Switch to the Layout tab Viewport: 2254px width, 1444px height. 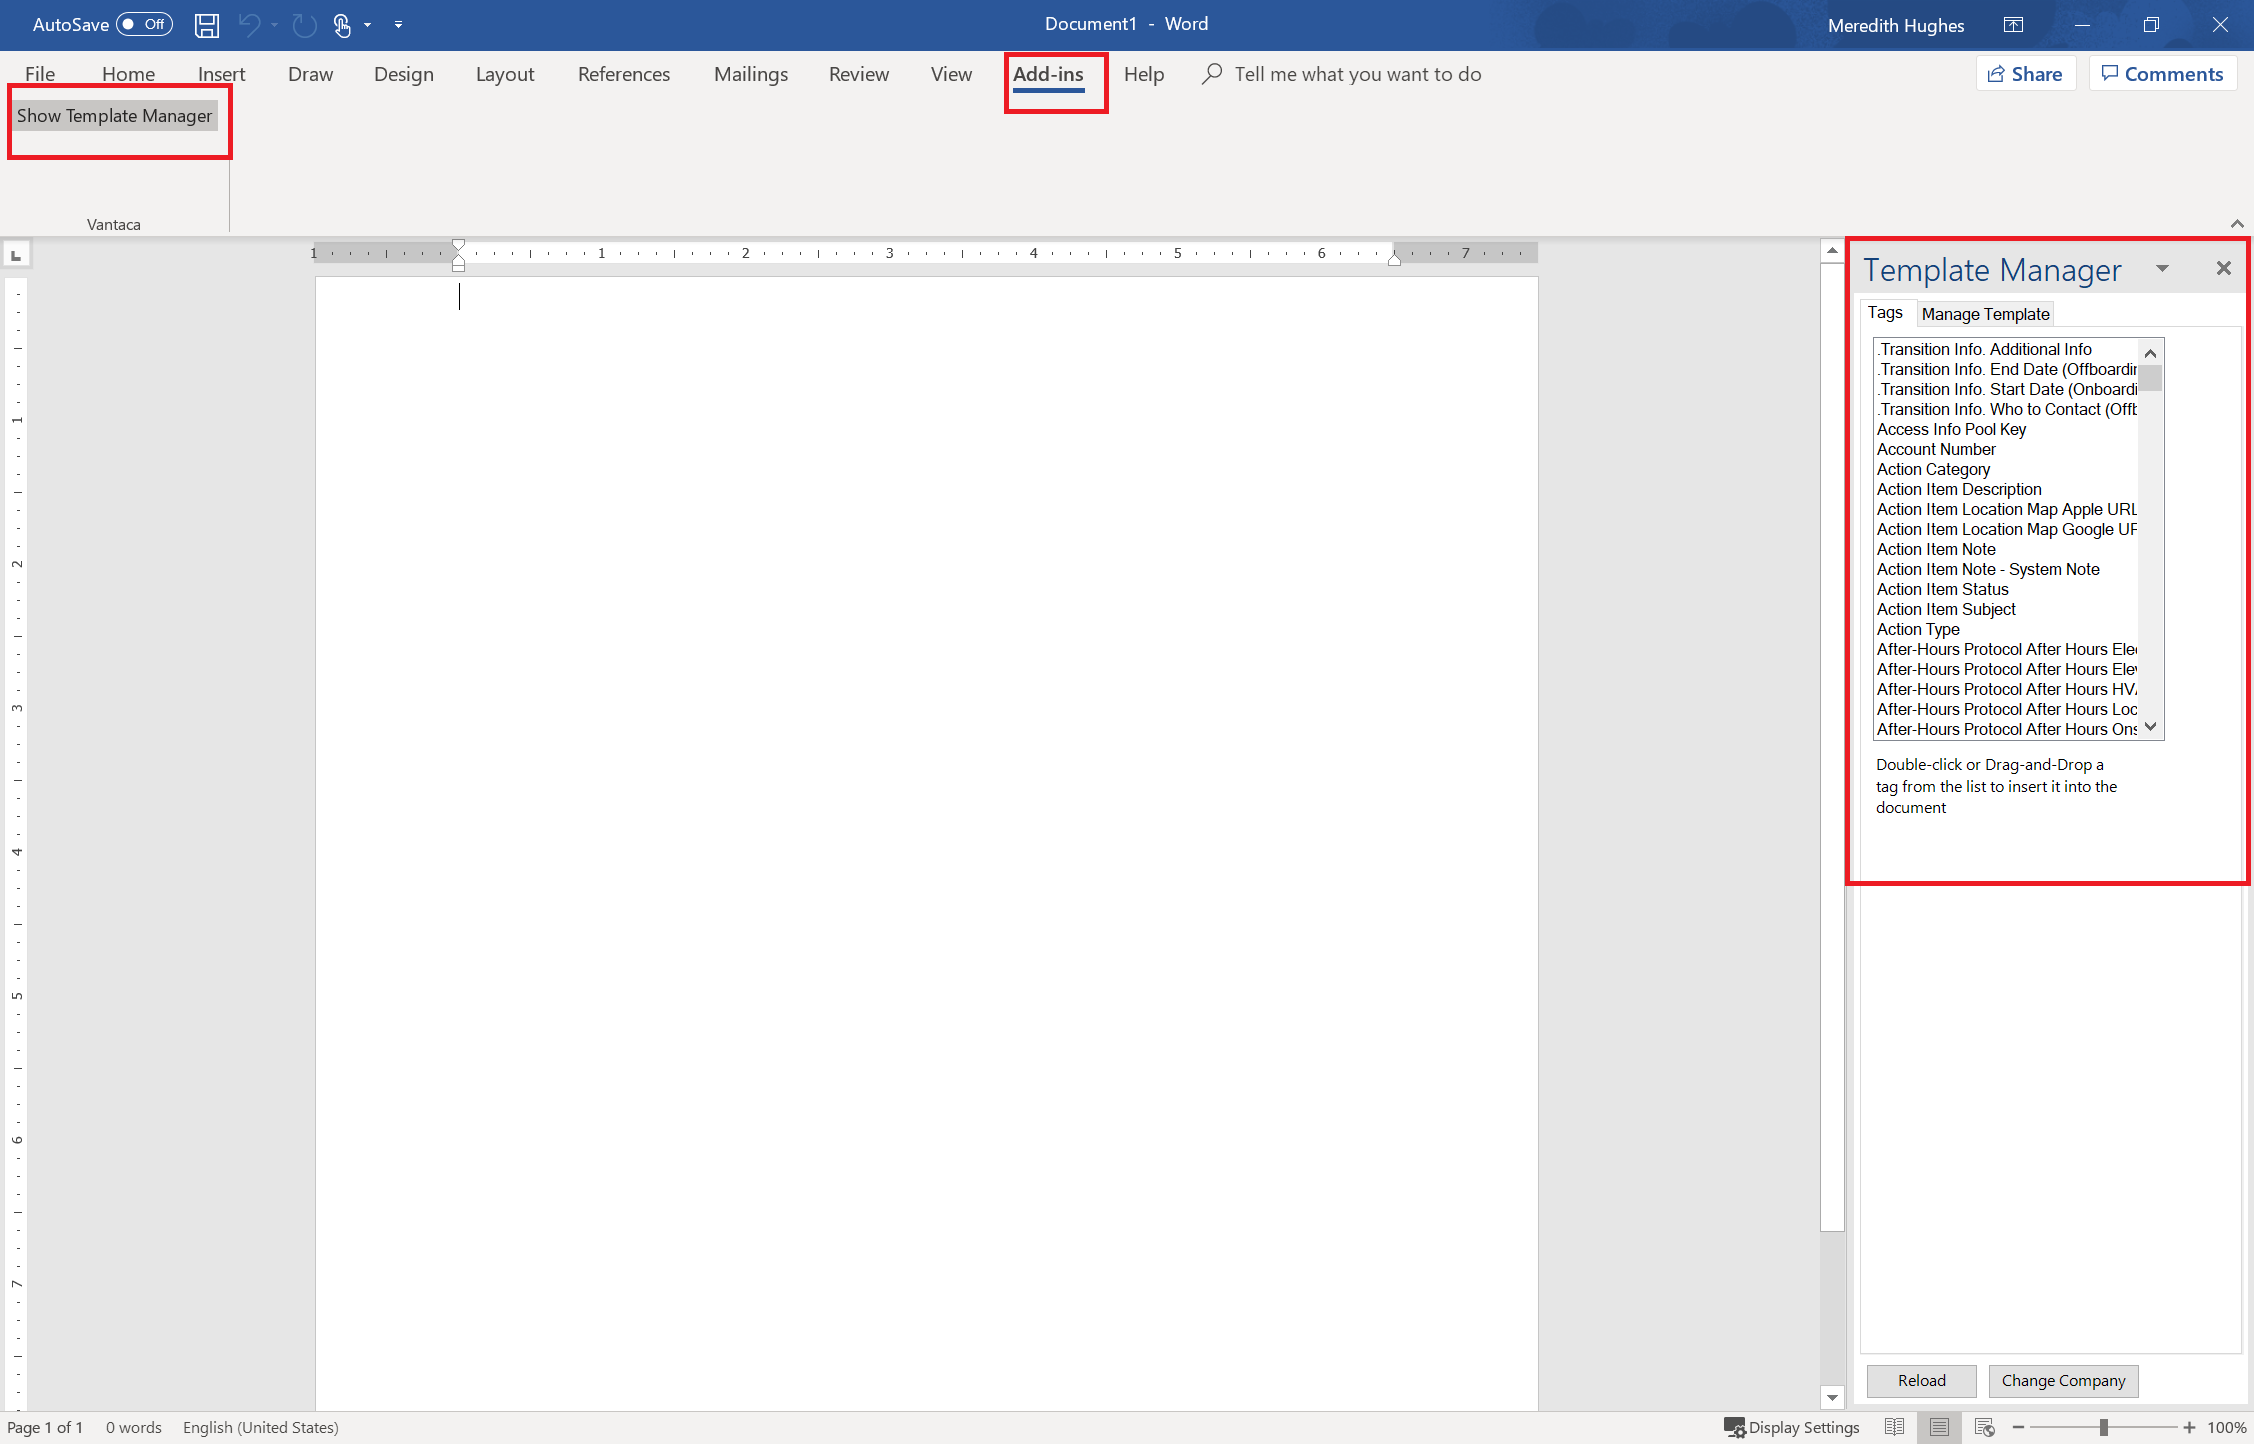point(505,74)
